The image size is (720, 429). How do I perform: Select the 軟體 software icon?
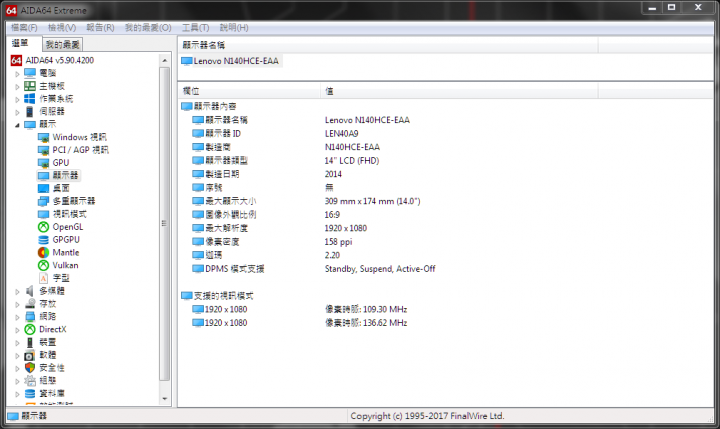click(x=30, y=355)
